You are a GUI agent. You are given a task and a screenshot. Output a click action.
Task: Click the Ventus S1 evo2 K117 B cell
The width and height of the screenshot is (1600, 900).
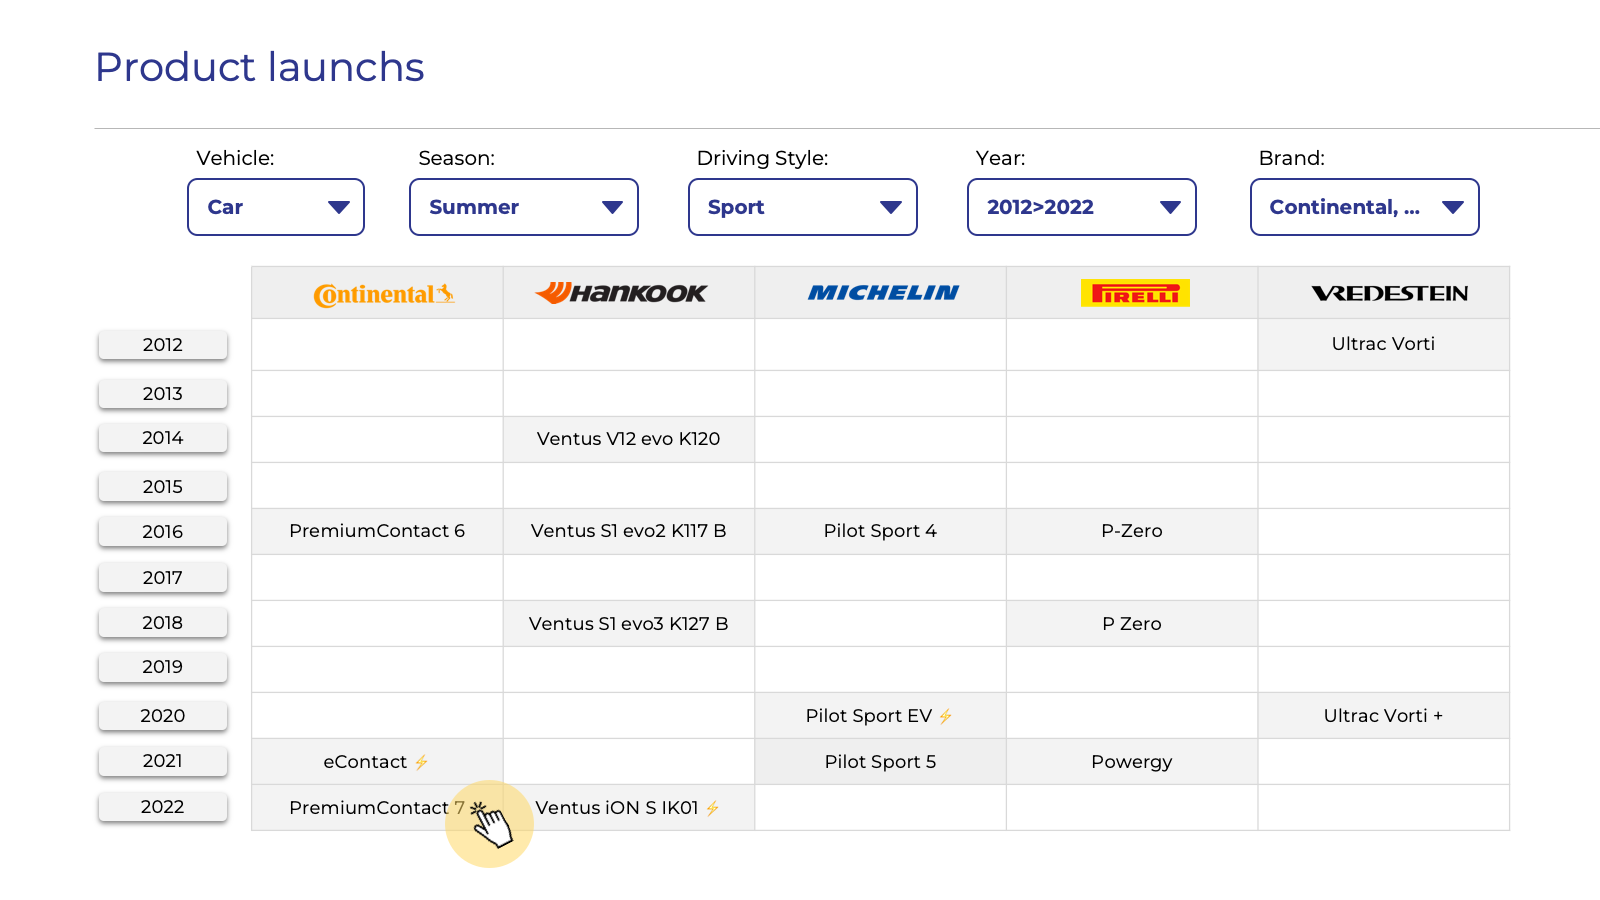(628, 531)
